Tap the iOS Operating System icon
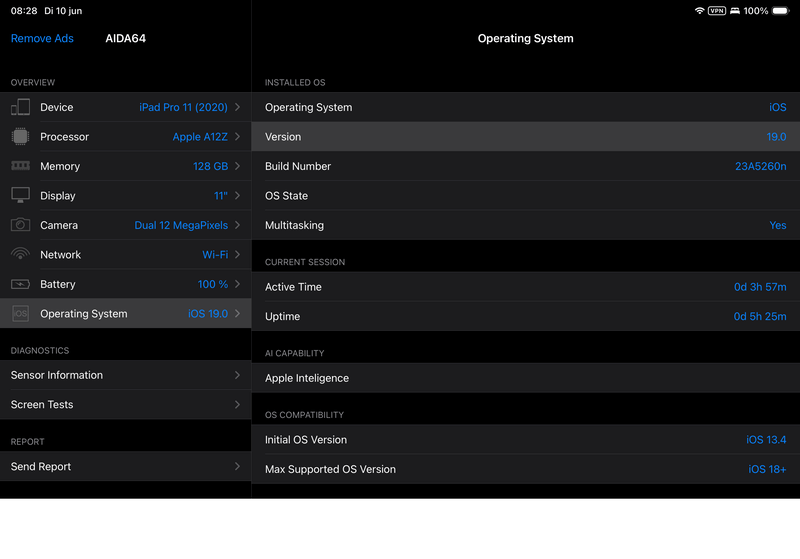This screenshot has height=559, width=800. [20, 314]
